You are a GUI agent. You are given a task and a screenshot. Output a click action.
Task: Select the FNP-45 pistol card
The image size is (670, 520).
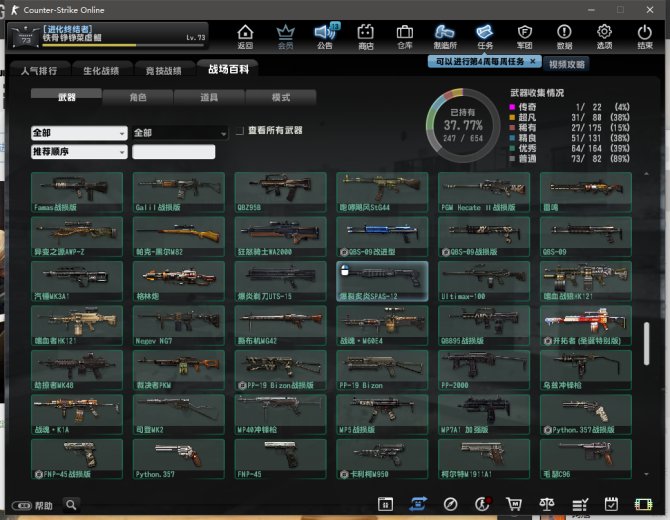click(x=280, y=459)
